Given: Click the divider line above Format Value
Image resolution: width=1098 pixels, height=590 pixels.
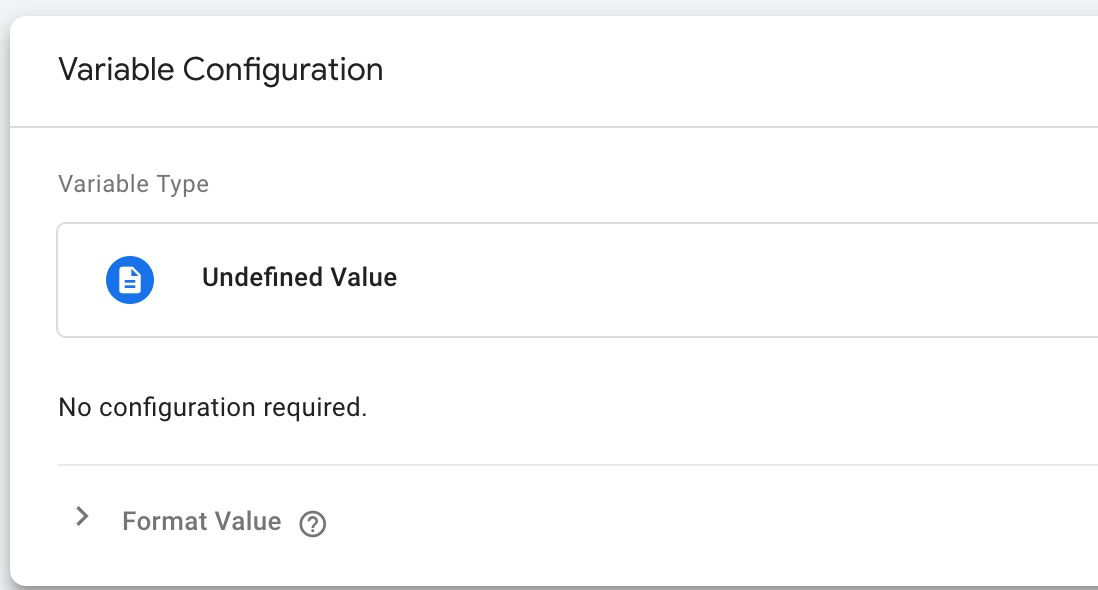Looking at the screenshot, I should point(577,465).
